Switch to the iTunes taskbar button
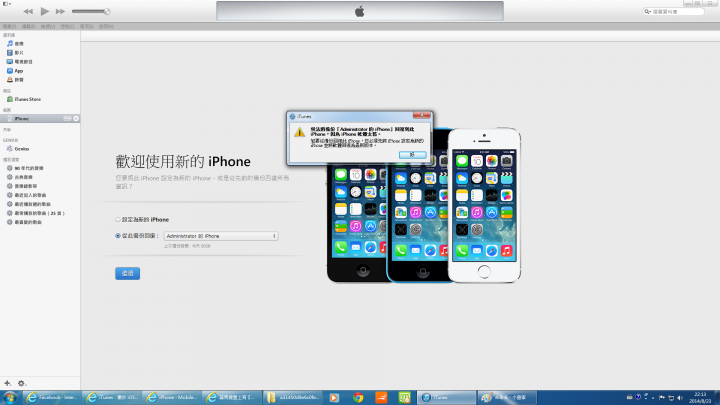Image resolution: width=720 pixels, height=405 pixels. 446,398
